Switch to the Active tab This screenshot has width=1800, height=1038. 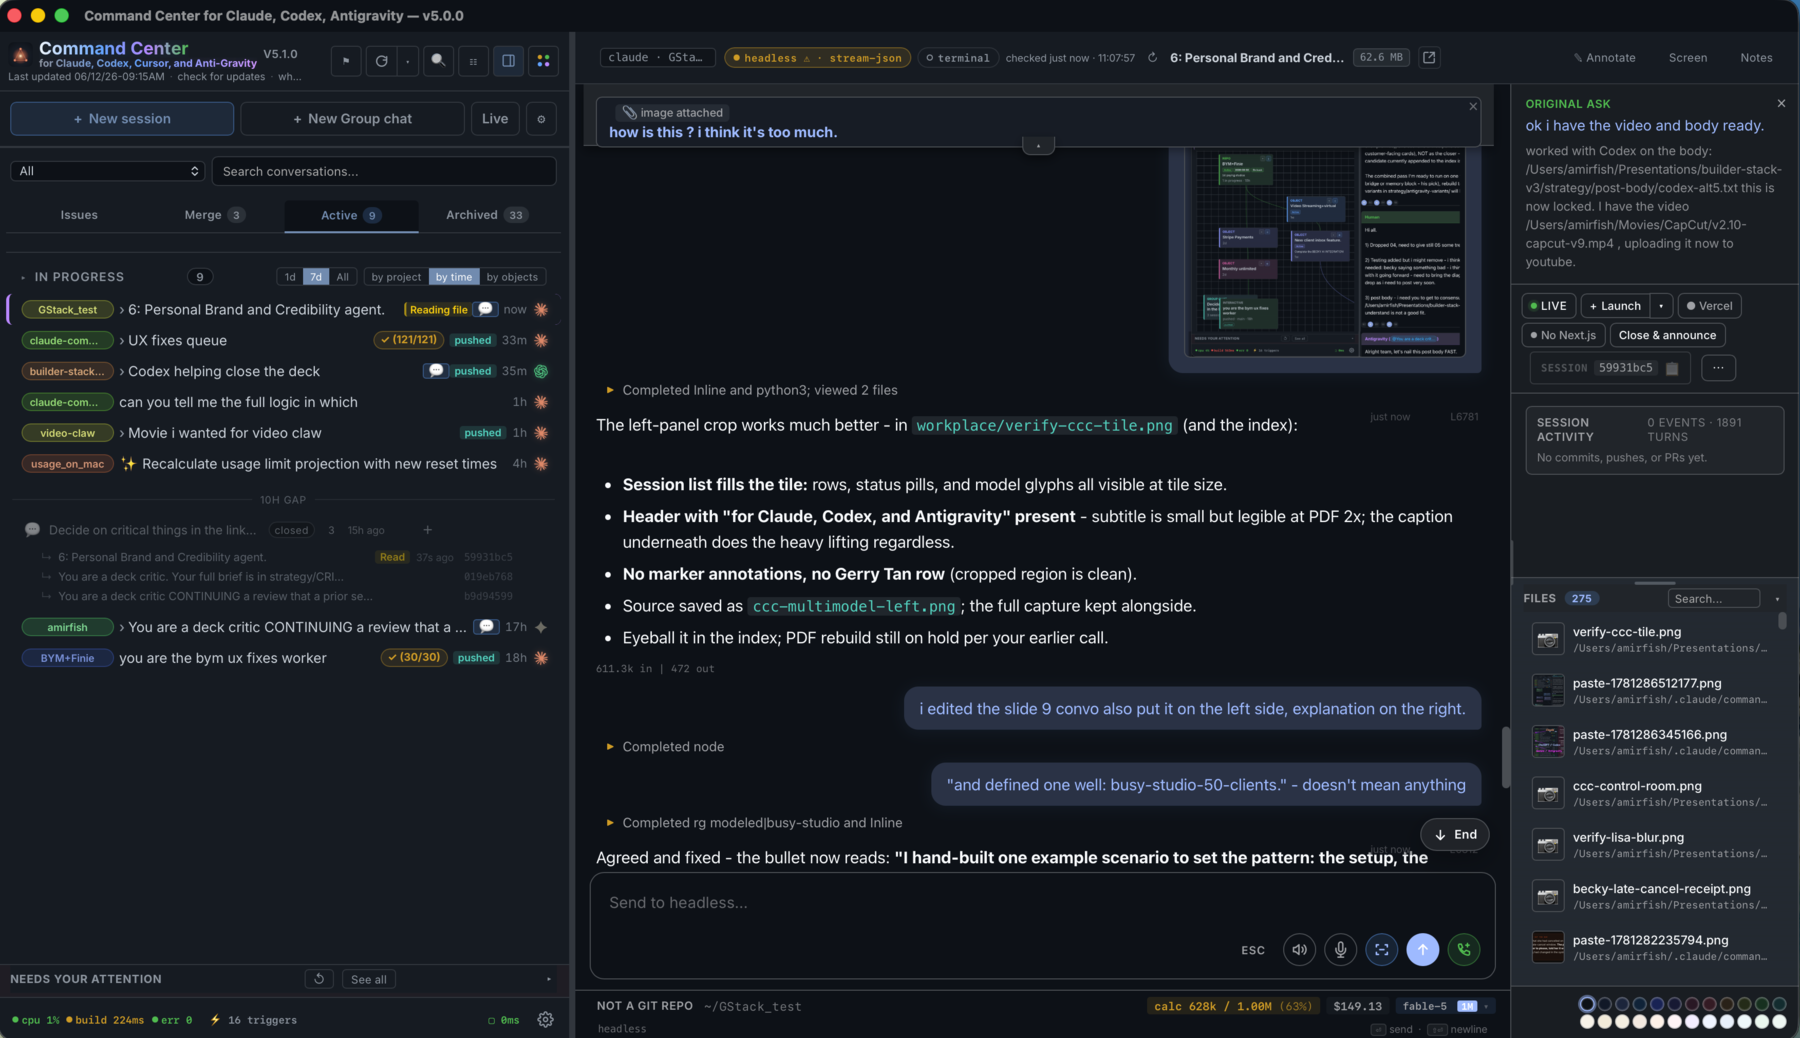pos(351,215)
